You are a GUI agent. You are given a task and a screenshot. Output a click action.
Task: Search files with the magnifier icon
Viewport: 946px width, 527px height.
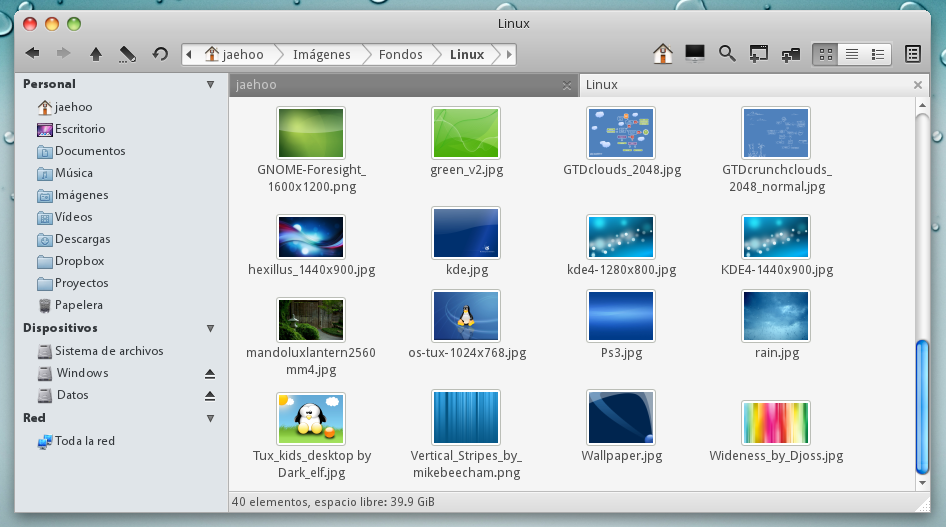coord(727,54)
